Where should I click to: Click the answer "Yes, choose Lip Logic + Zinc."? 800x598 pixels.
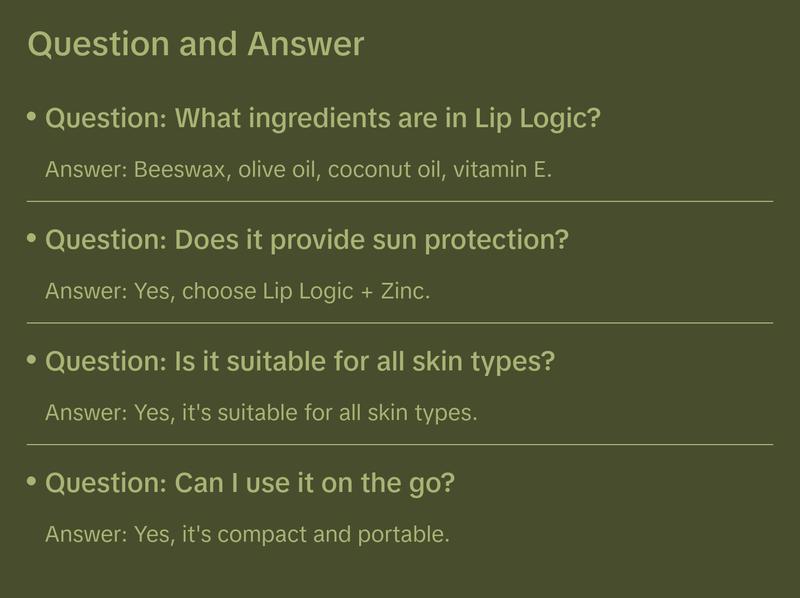pos(238,292)
